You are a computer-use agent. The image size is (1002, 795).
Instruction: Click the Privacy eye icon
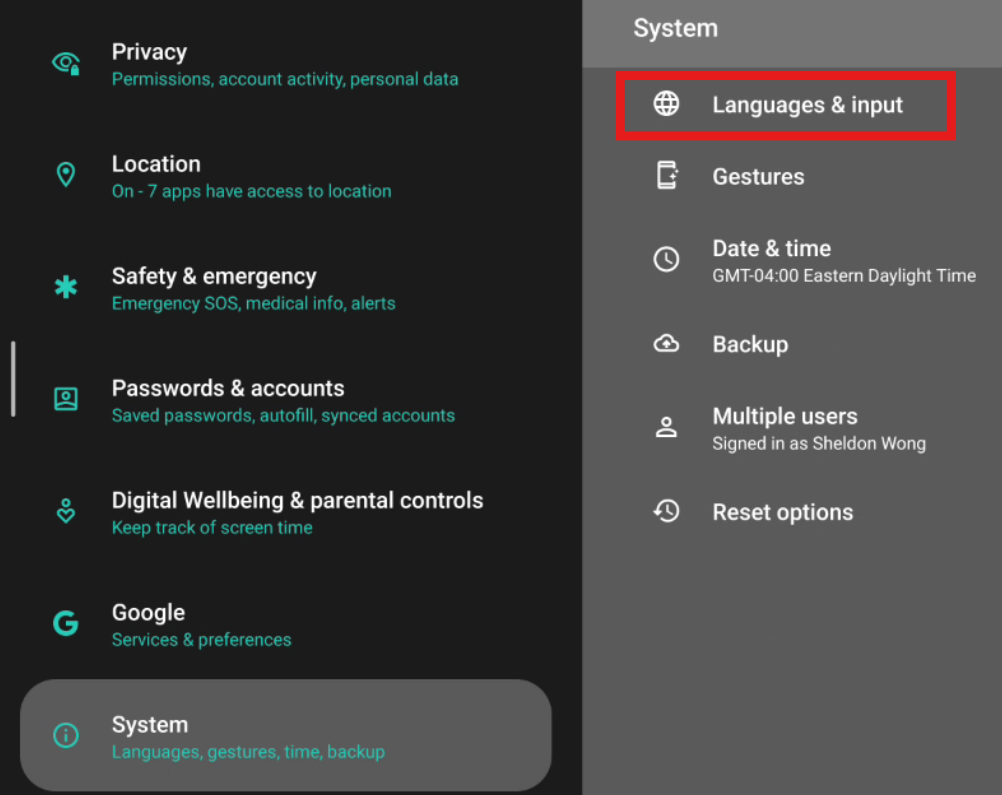coord(66,63)
